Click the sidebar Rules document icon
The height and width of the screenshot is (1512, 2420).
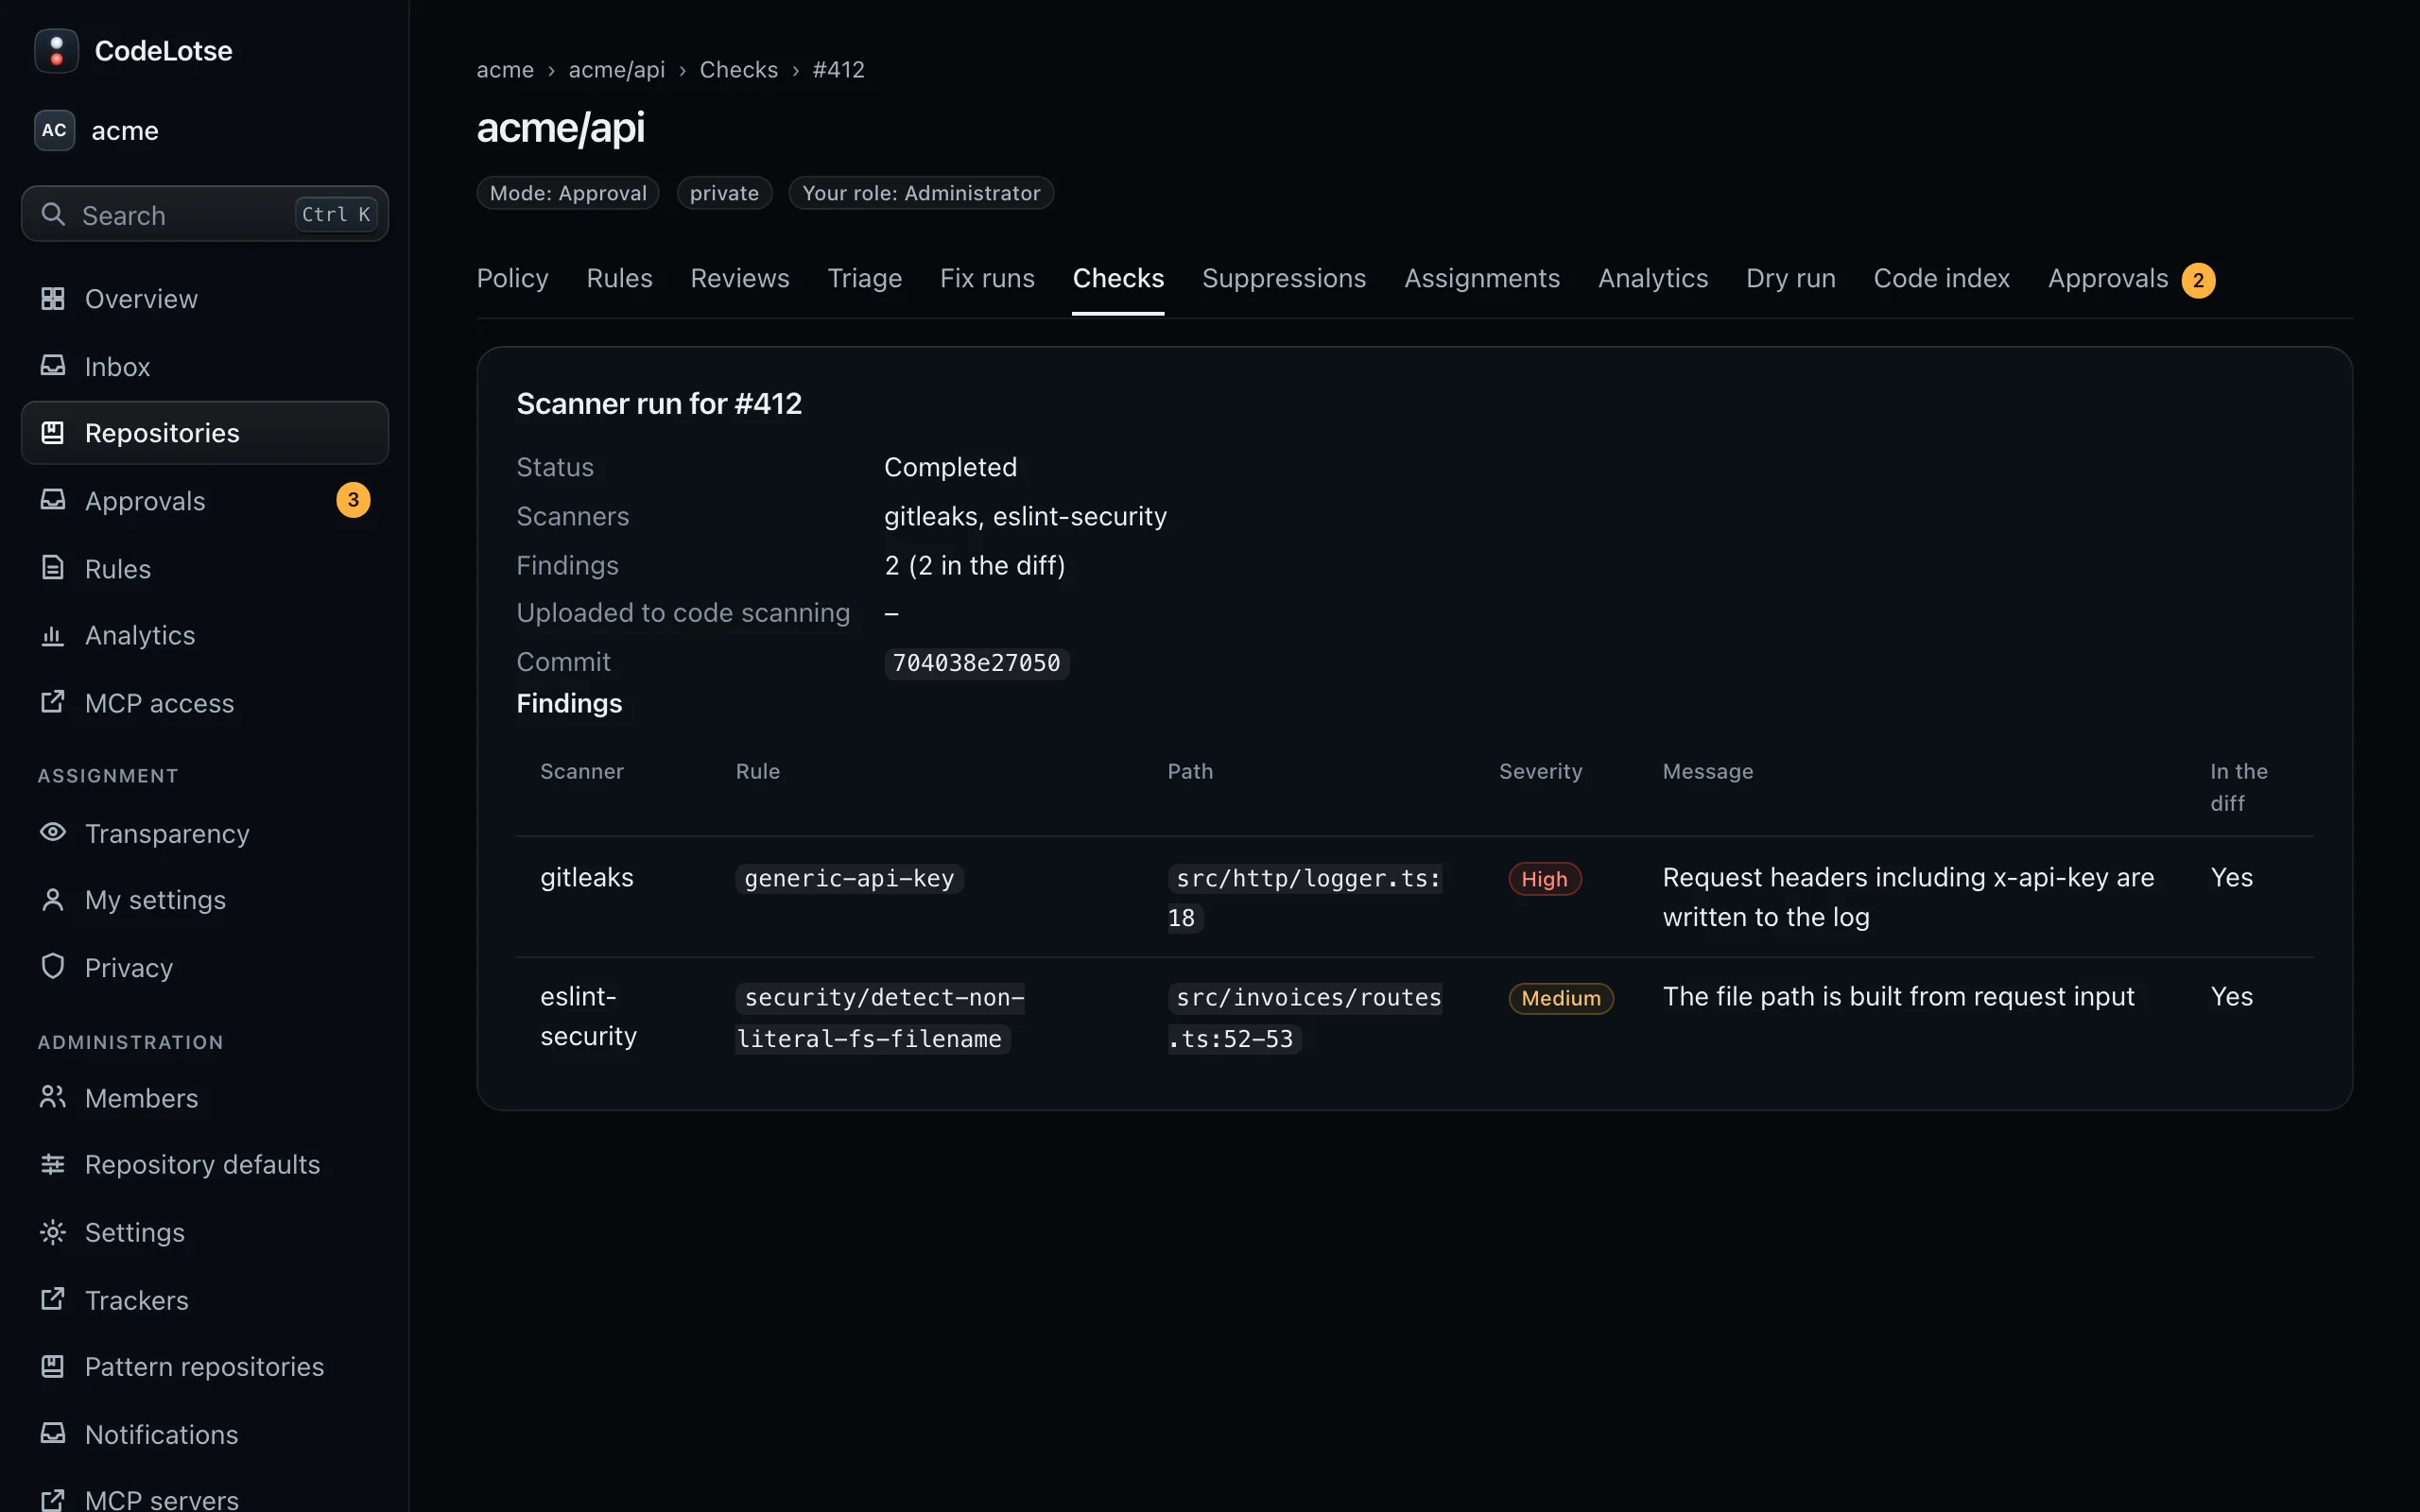[x=53, y=568]
